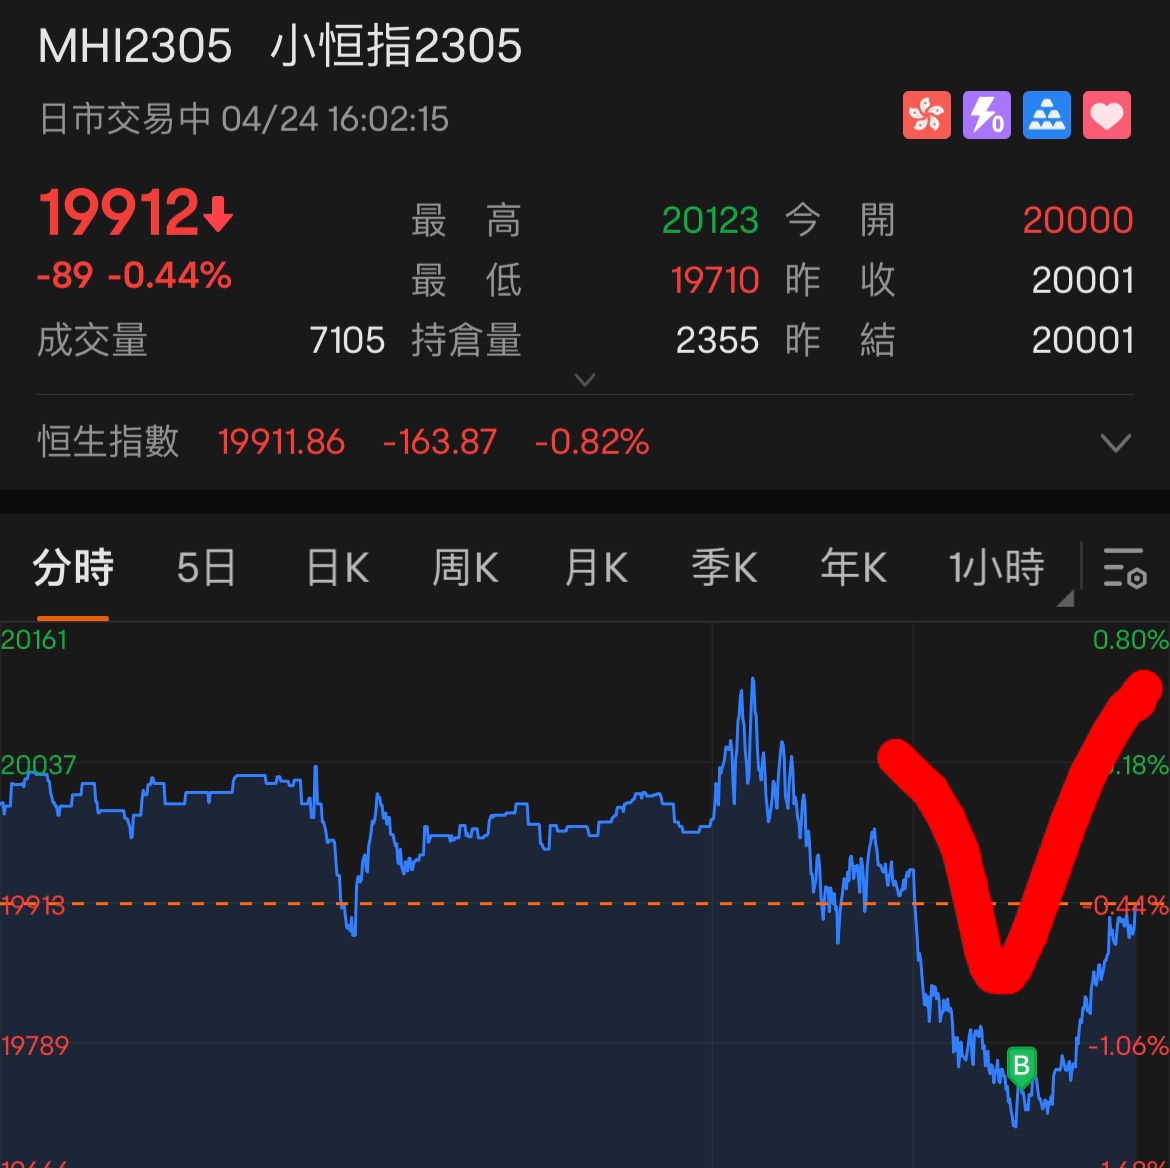Screen dimensions: 1170x1168
Task: Switch to the 日K tab
Action: pos(337,568)
